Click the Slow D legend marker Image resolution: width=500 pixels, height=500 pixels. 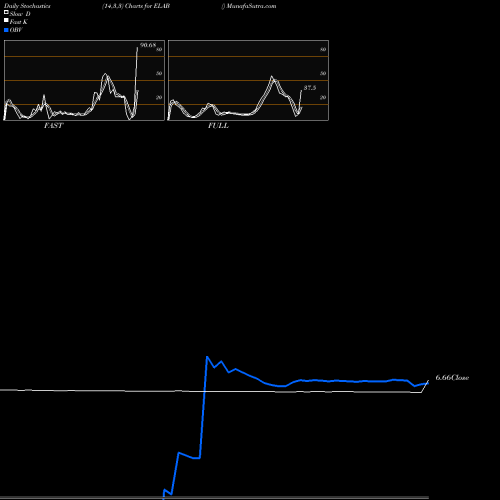[x=6, y=12]
